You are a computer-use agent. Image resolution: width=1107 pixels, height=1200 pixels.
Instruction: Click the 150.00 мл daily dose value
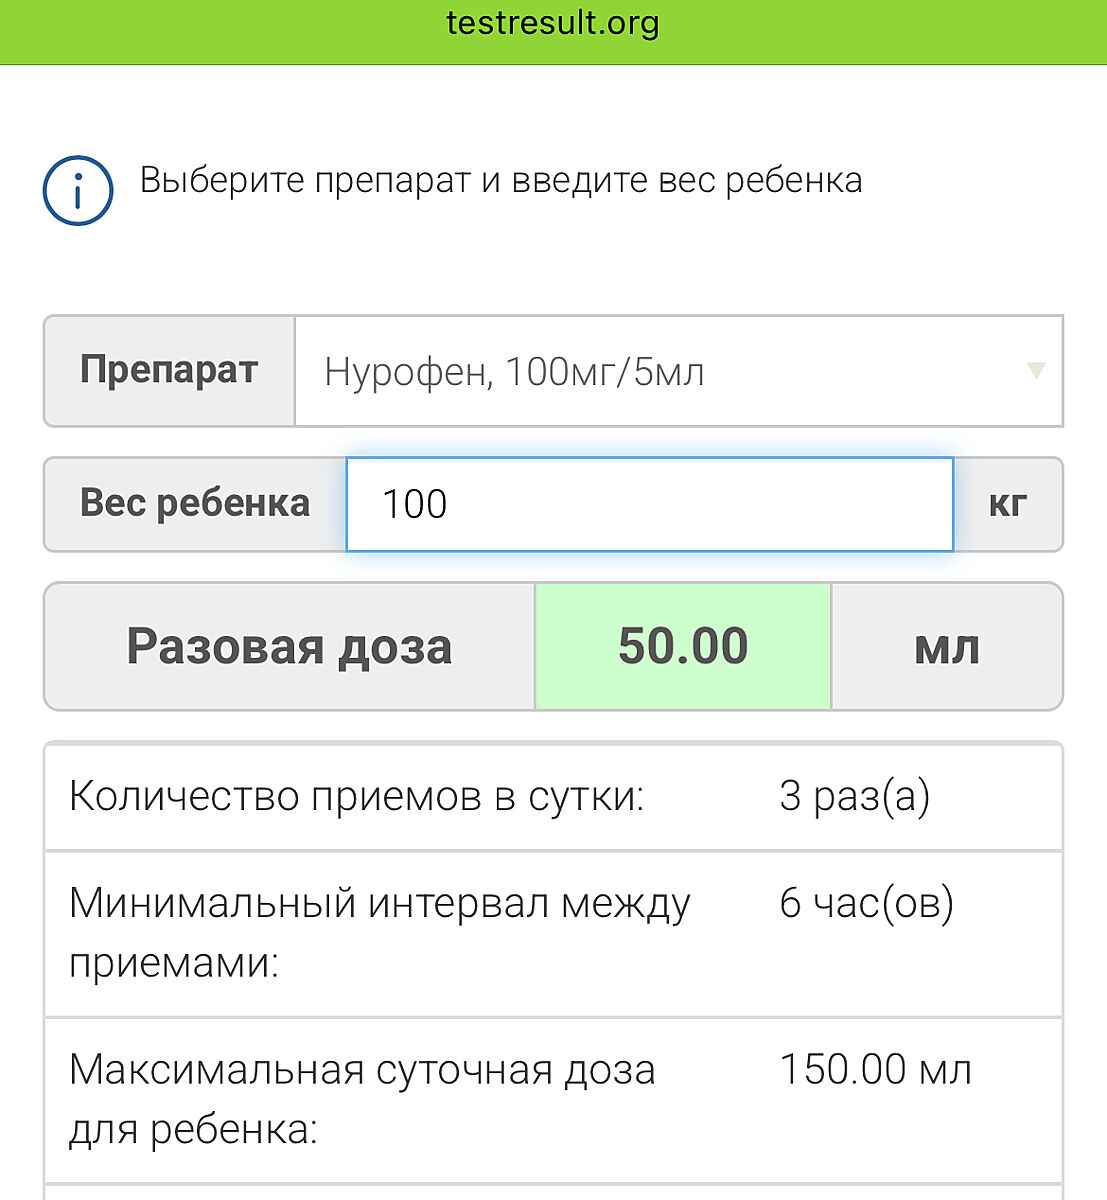tap(875, 1070)
